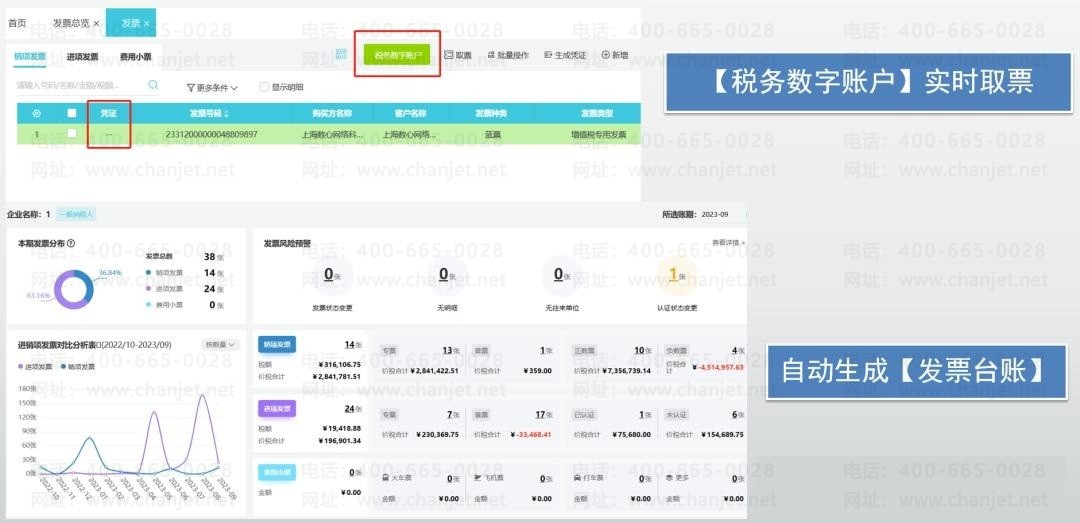This screenshot has width=1080, height=523.
Task: Expand the 更多条件 filter dropdown
Action: [x=212, y=88]
